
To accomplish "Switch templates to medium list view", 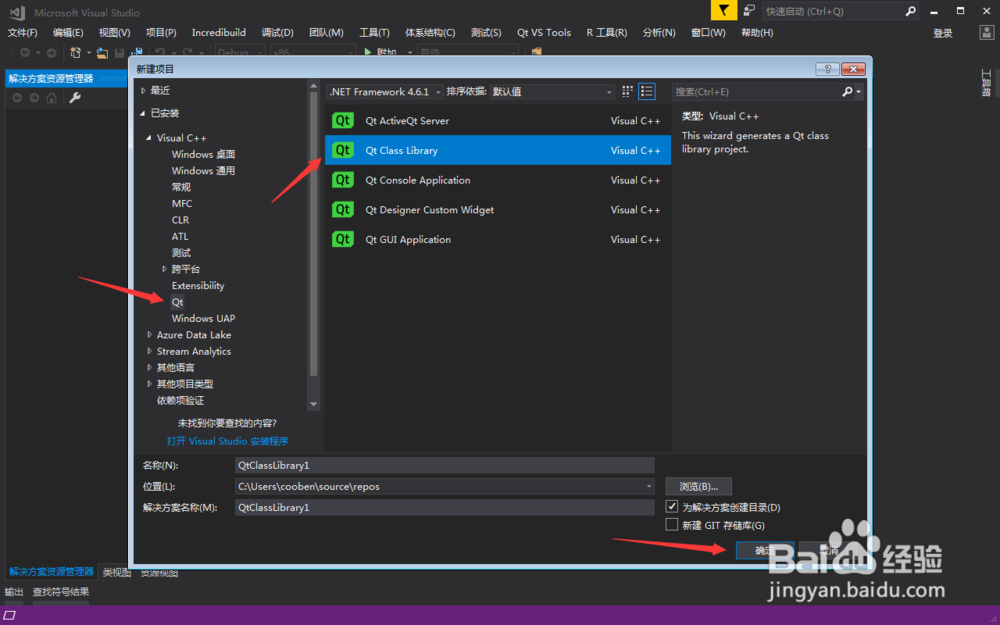I will pyautogui.click(x=647, y=91).
